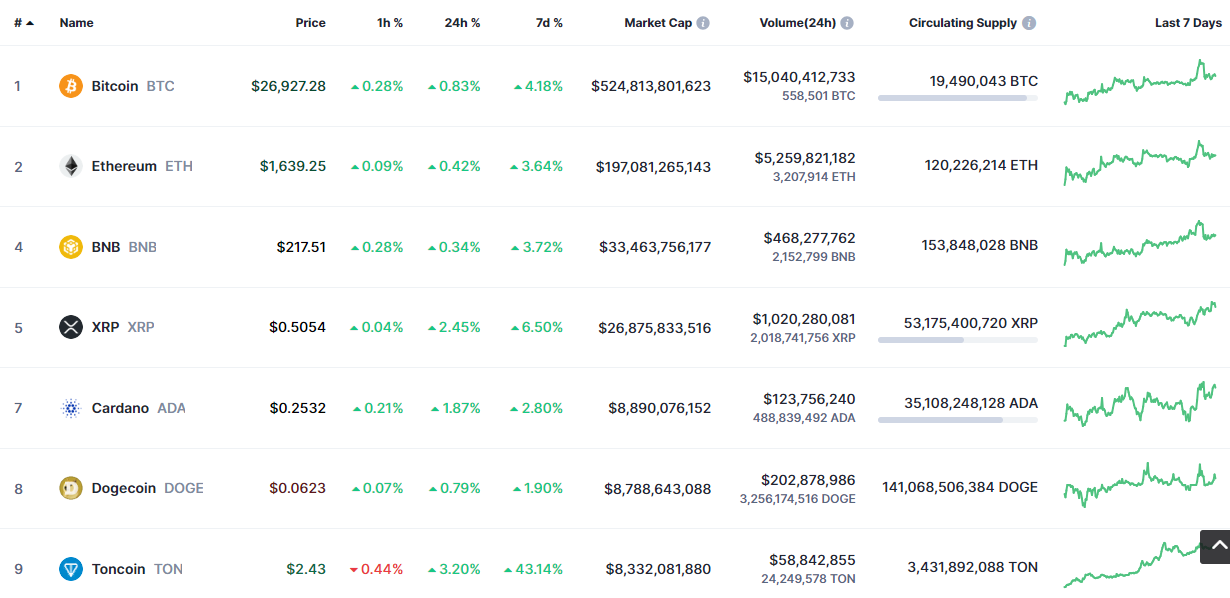Viewport: 1230px width, 598px height.
Task: Click Cardano price $0.2532
Action: point(297,408)
